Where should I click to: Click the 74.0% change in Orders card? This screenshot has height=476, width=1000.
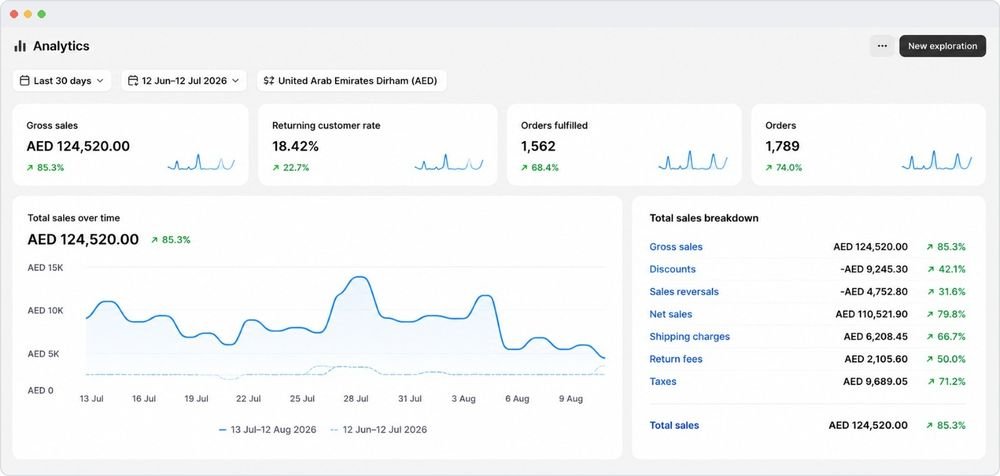point(784,168)
